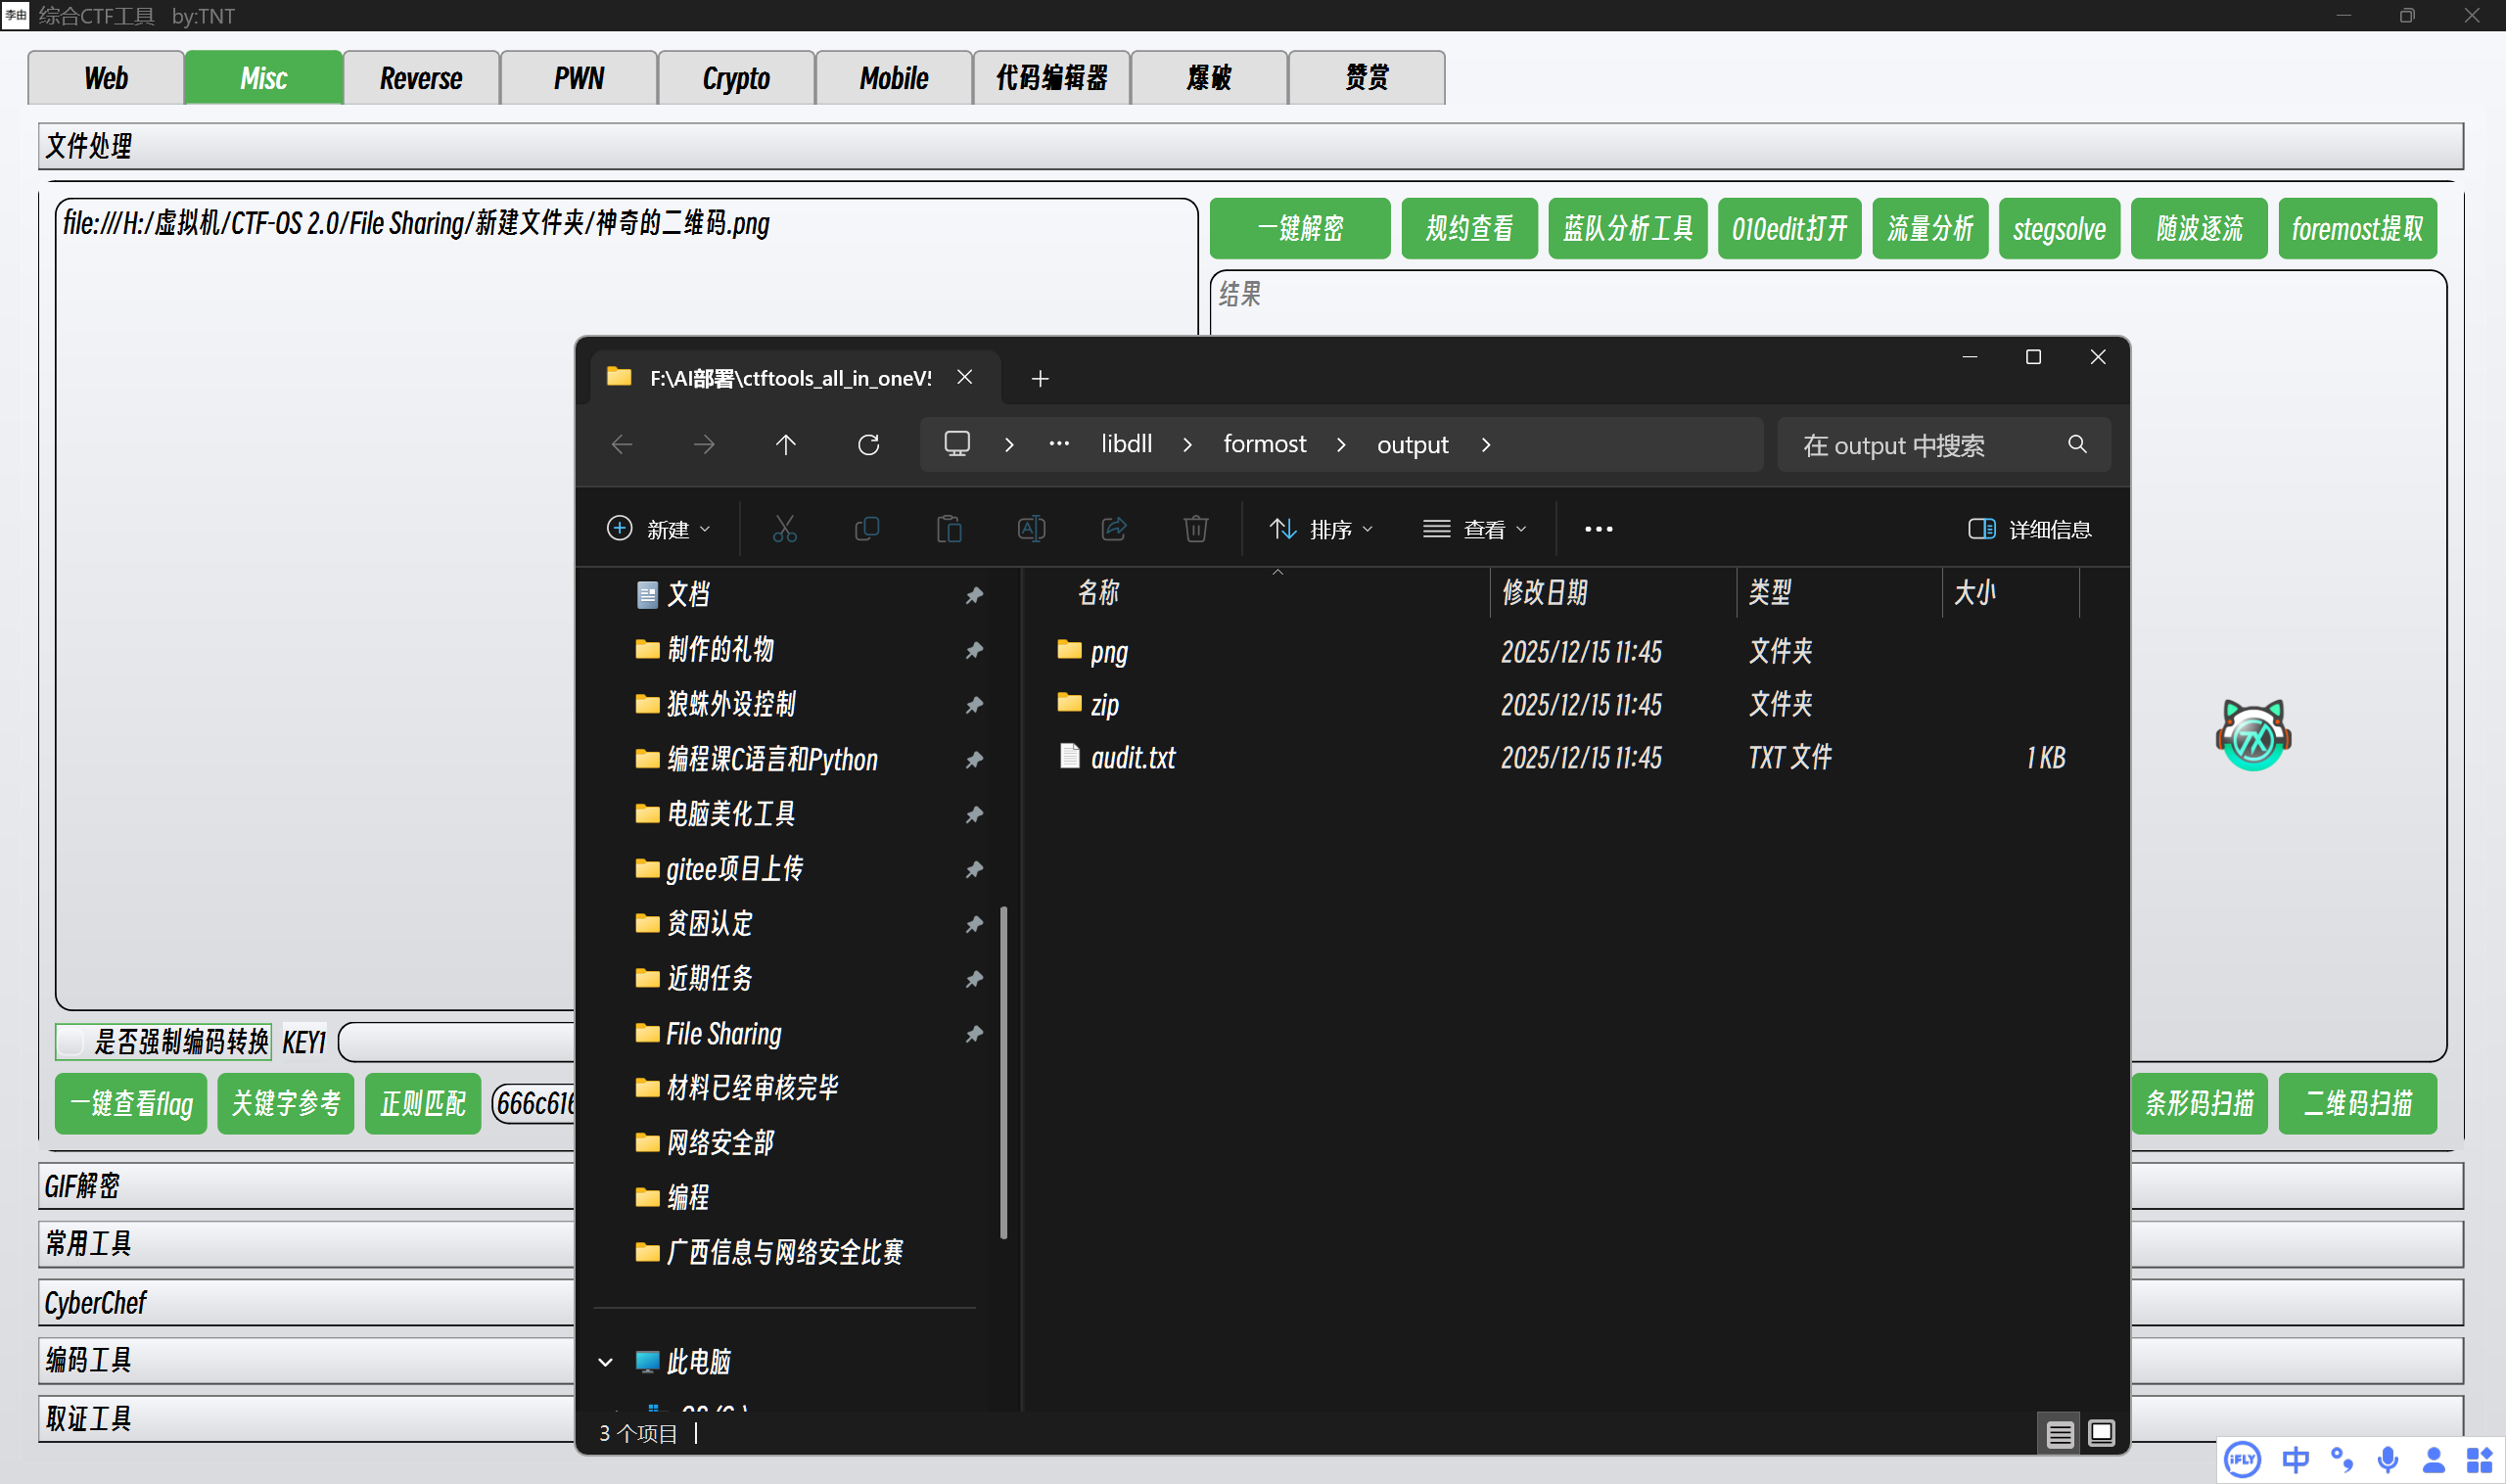The width and height of the screenshot is (2506, 1484).
Task: Switch to large thumbnails view icon
Action: pyautogui.click(x=2101, y=1433)
